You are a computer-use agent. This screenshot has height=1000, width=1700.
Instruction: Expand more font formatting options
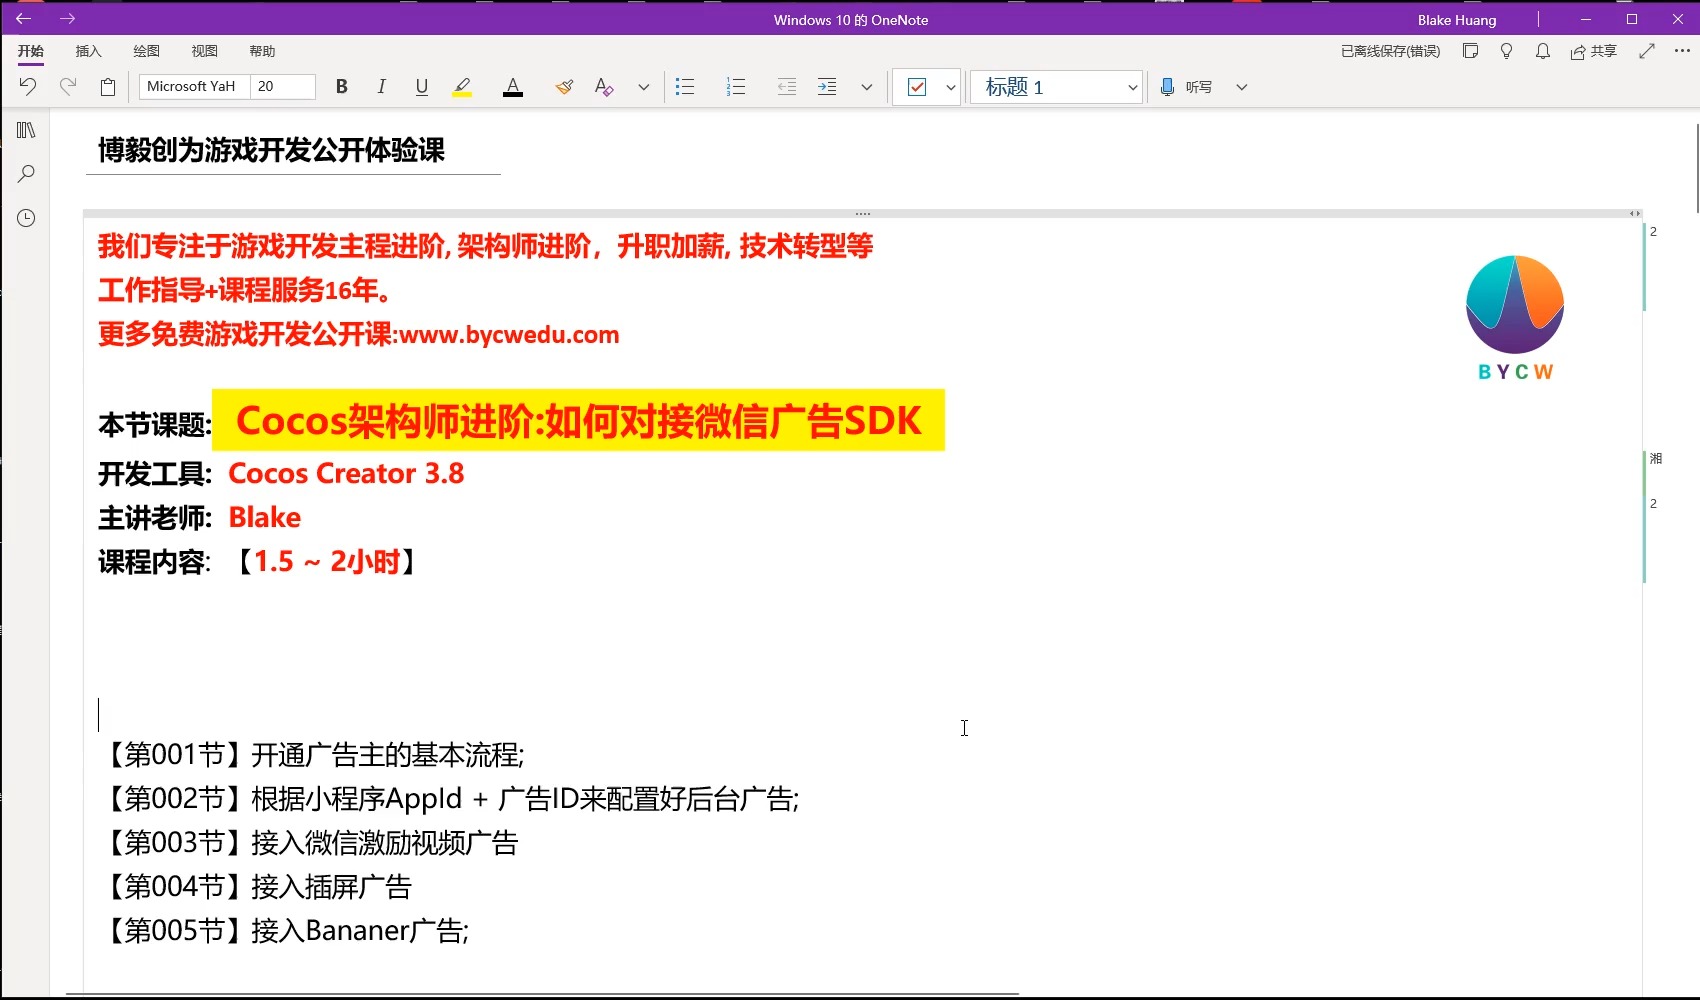[x=644, y=87]
